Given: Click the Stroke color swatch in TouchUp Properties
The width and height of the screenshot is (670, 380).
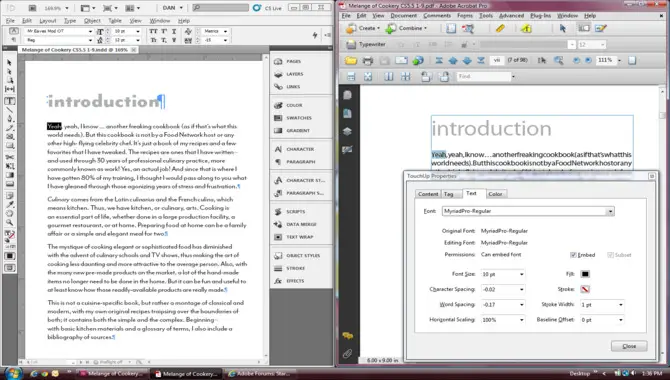Looking at the screenshot, I should [x=585, y=289].
